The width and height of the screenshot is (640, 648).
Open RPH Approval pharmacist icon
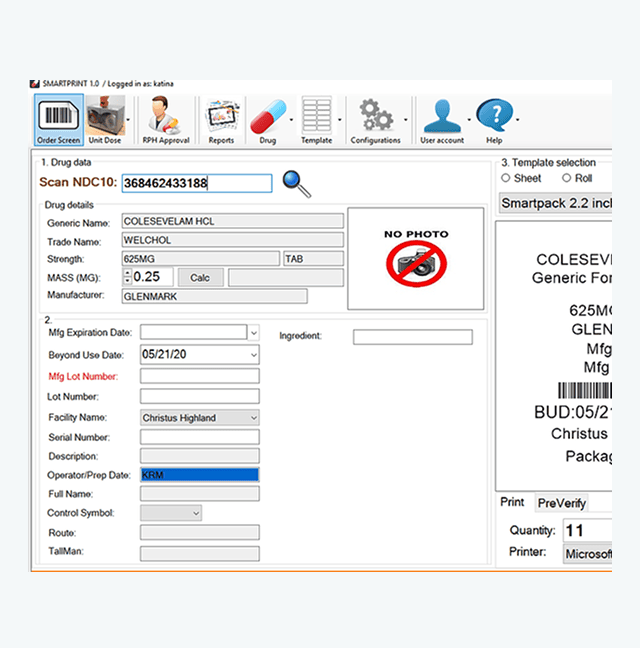point(166,118)
